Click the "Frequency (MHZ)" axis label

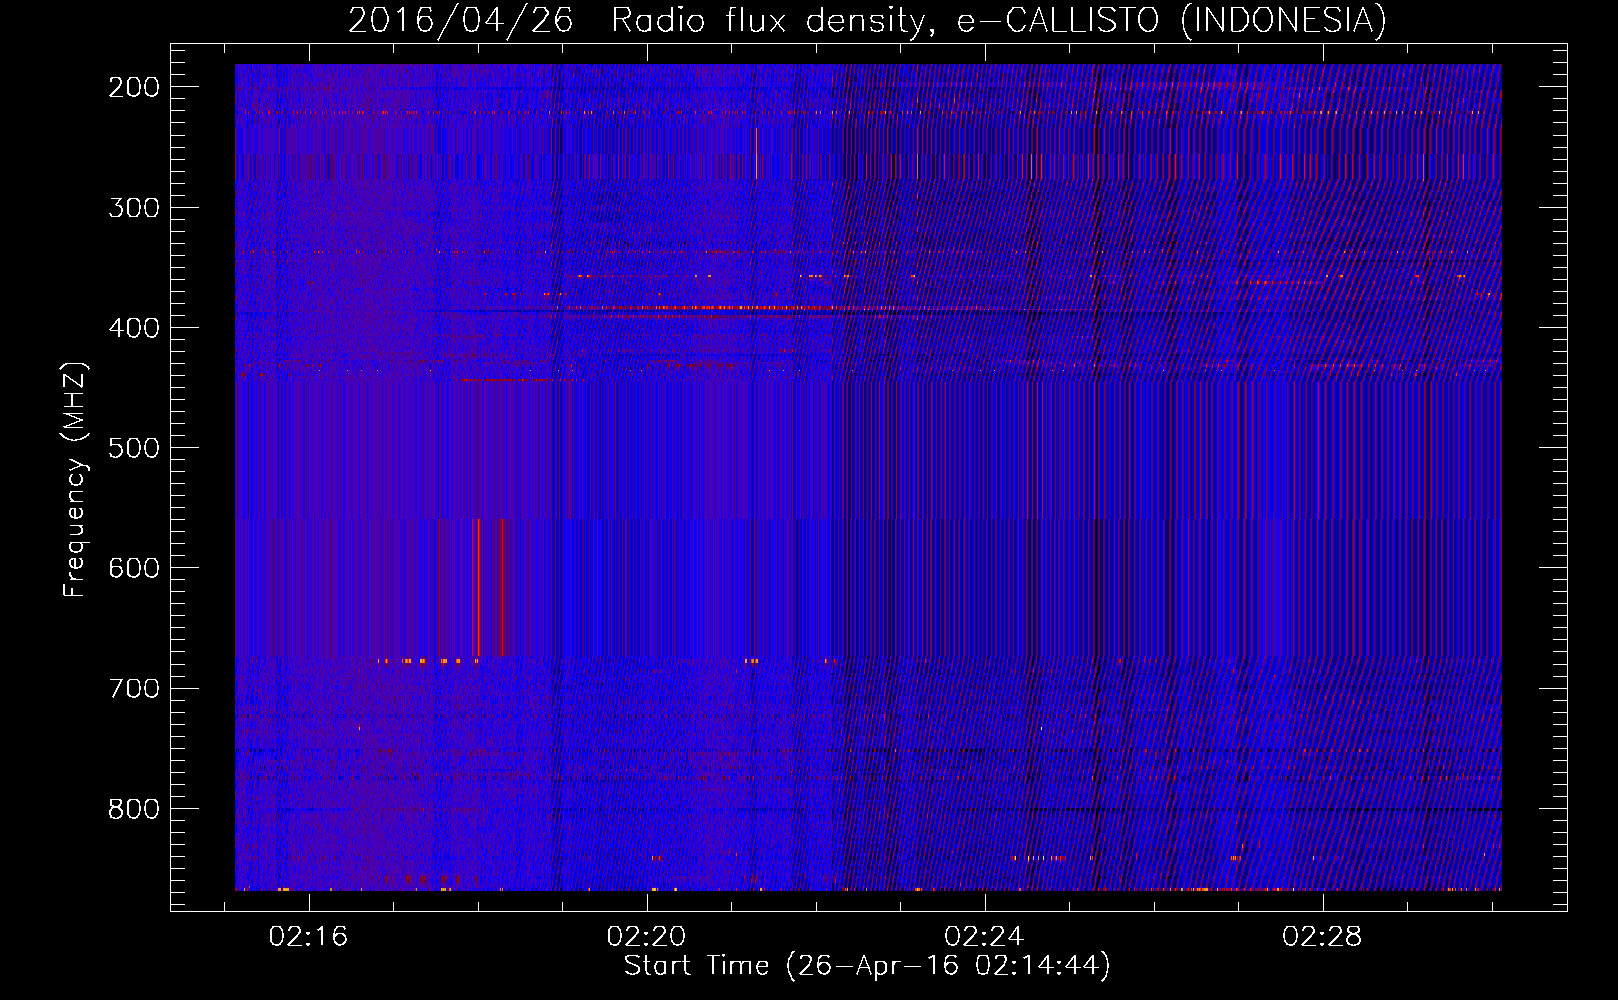coord(75,480)
